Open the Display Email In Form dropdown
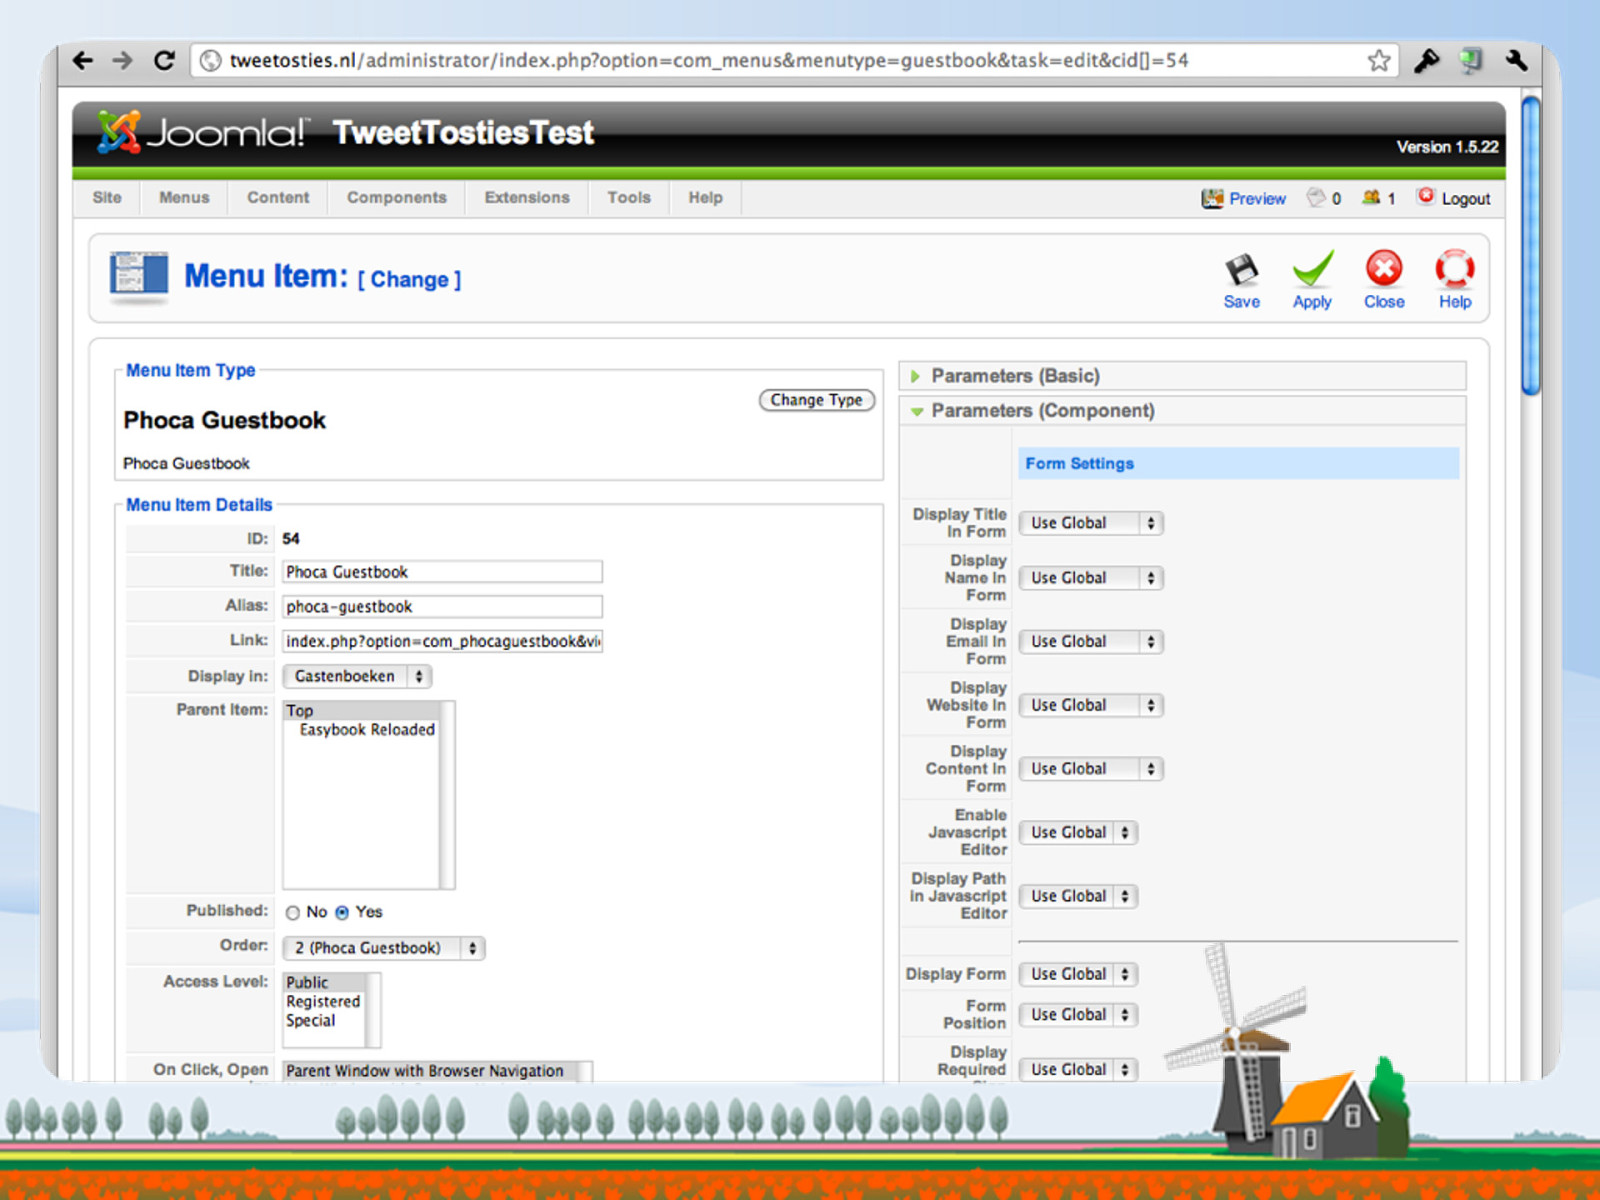This screenshot has height=1200, width=1600. [x=1091, y=642]
